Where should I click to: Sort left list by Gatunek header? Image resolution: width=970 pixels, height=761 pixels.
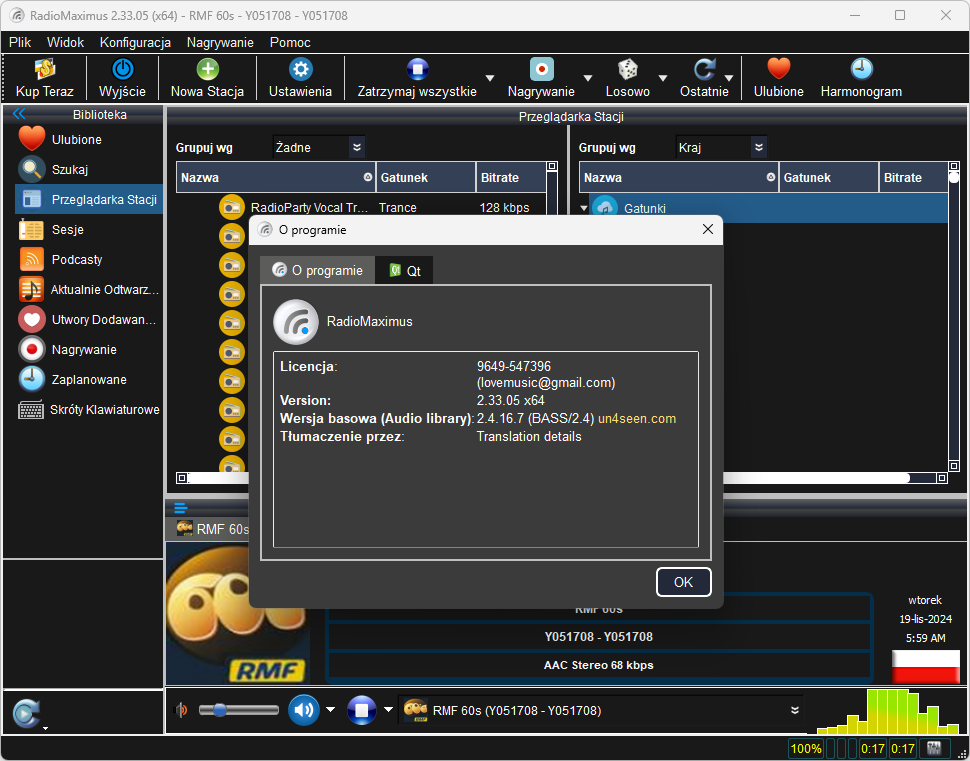pos(426,178)
